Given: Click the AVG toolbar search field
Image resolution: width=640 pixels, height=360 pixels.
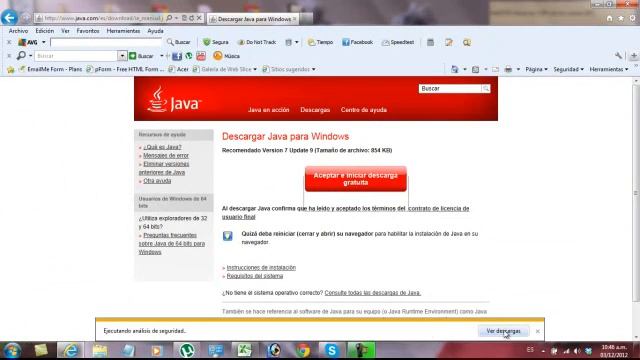Looking at the screenshot, I should click(106, 42).
